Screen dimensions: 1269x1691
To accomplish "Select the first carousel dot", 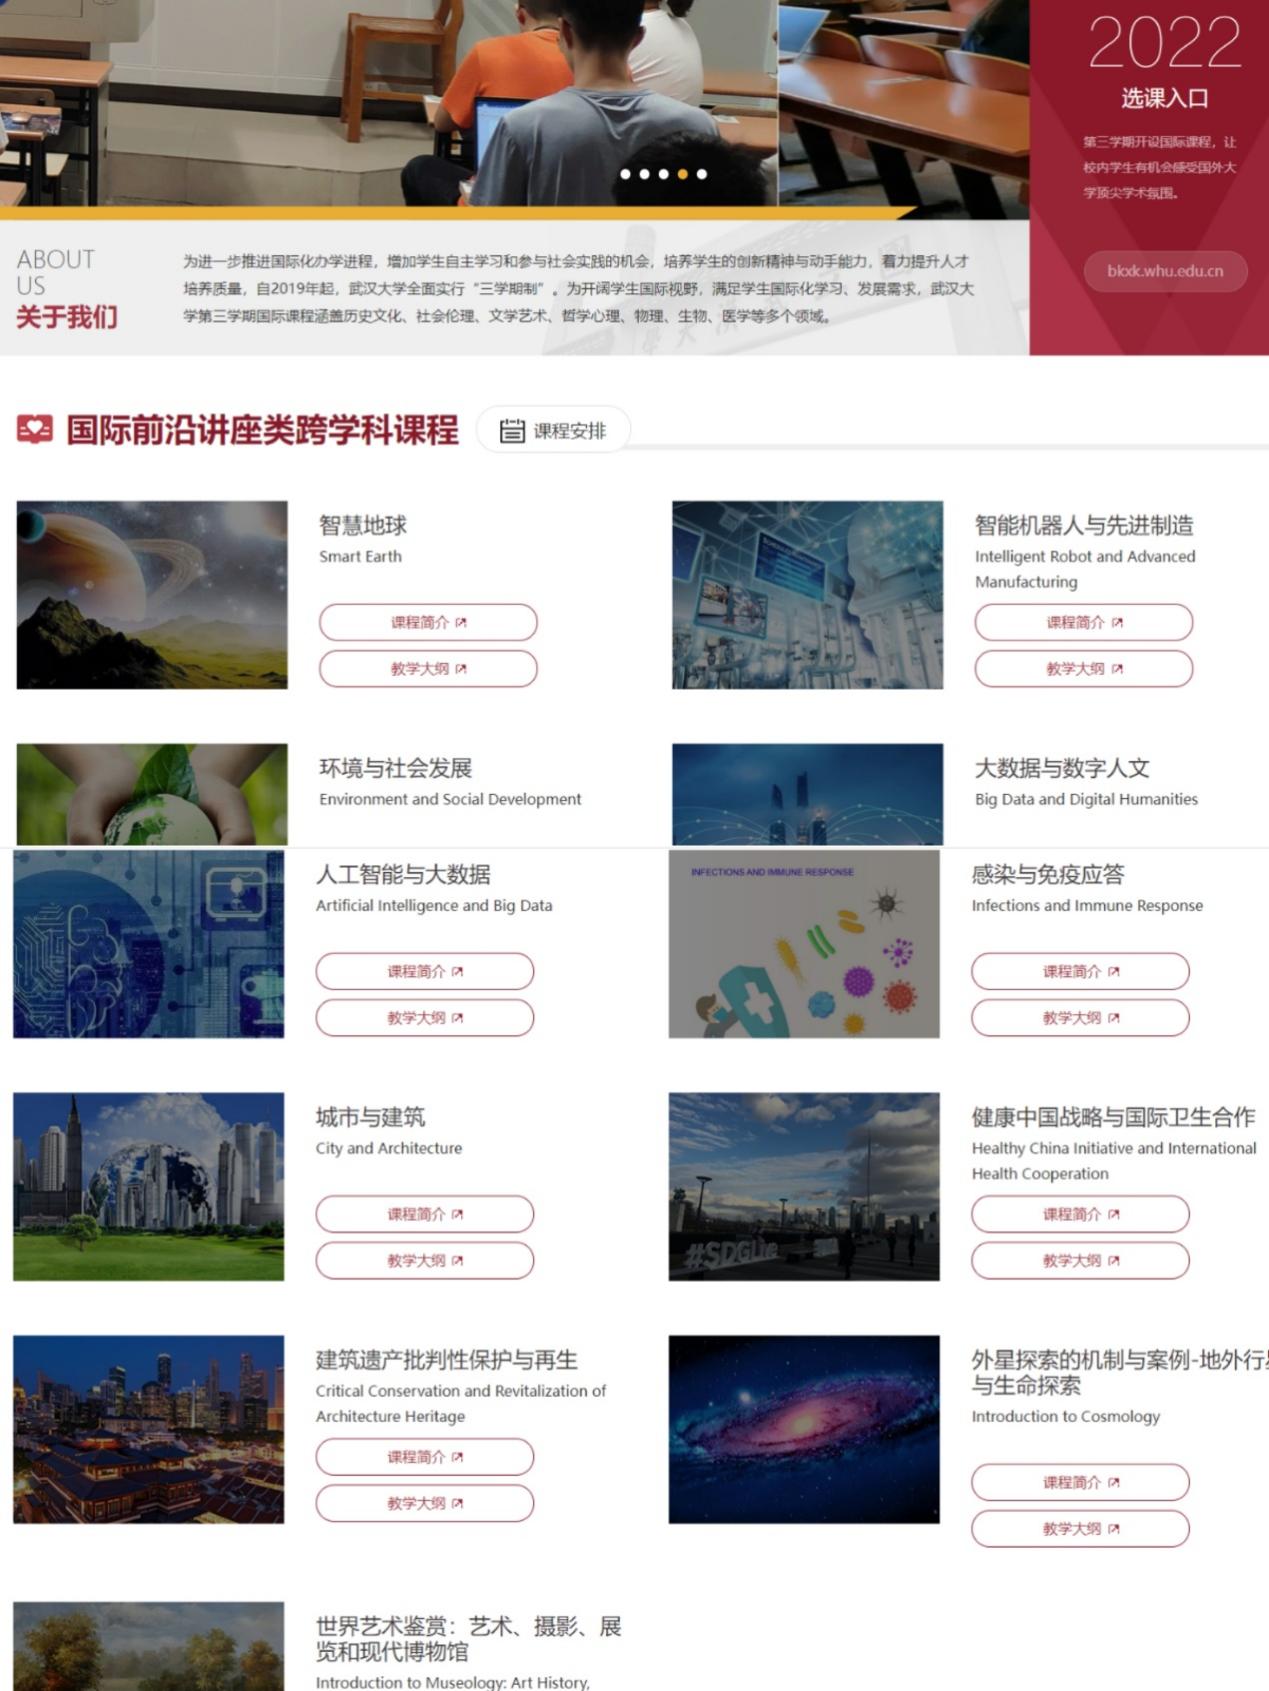I will [626, 174].
